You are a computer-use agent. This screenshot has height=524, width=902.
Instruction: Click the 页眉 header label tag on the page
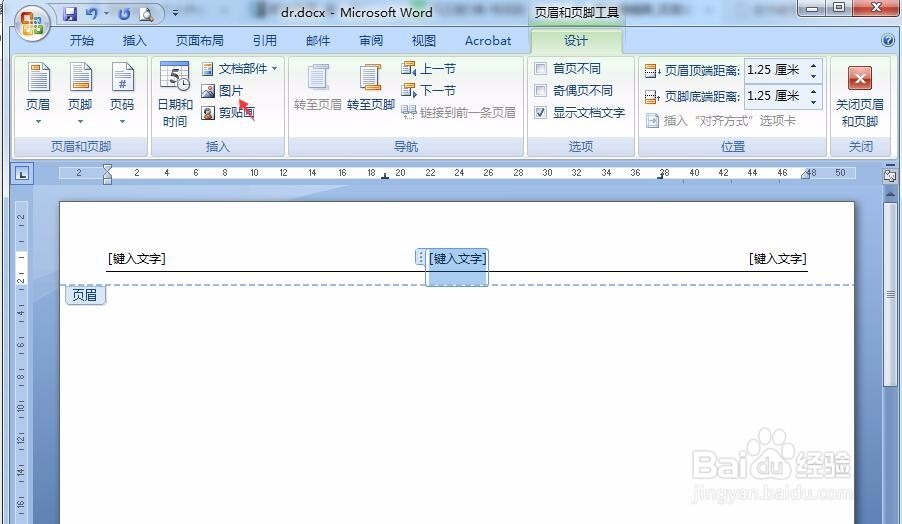click(x=85, y=295)
